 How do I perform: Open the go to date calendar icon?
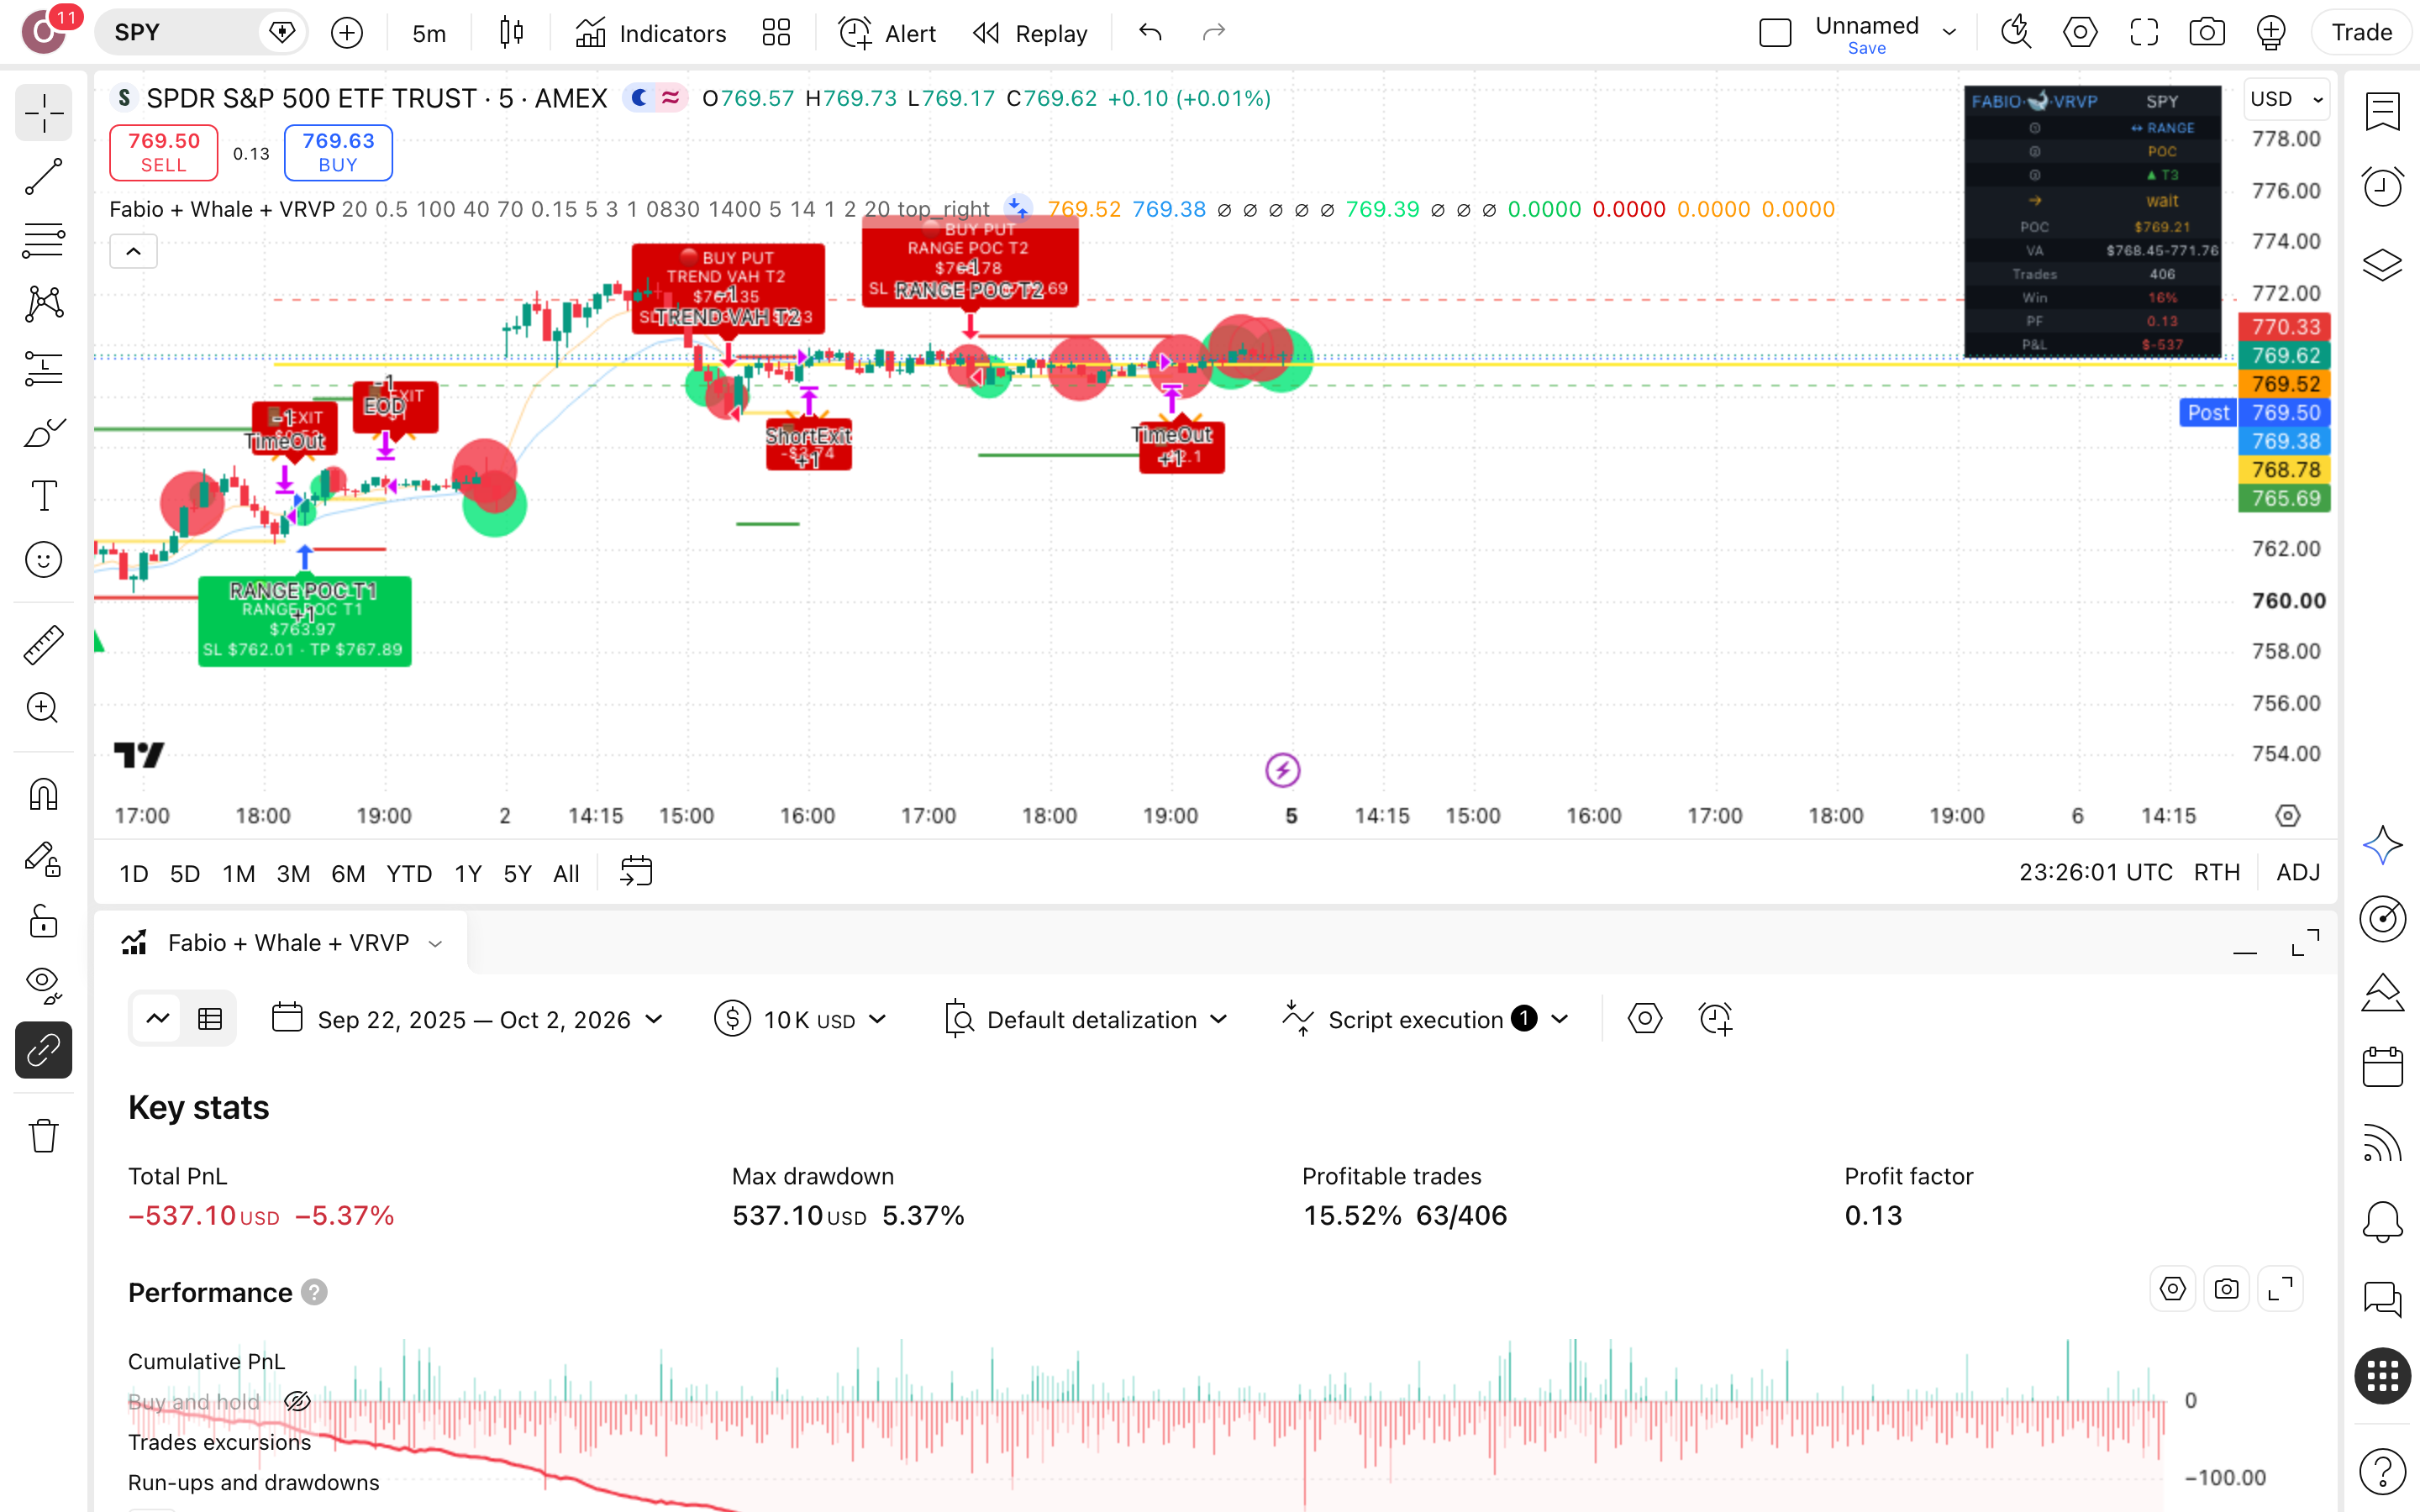pos(636,872)
